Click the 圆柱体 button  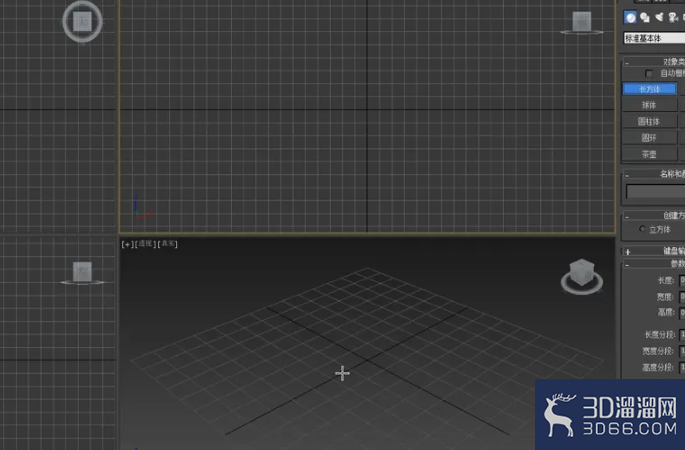click(x=650, y=121)
